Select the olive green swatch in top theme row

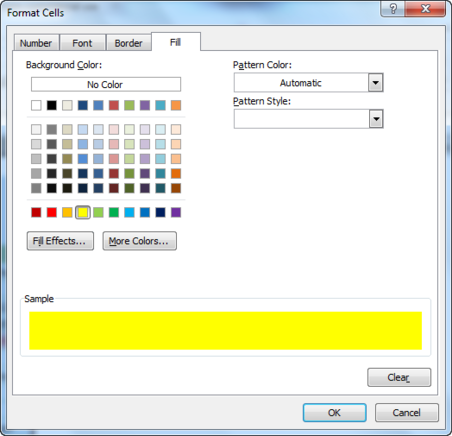click(129, 105)
